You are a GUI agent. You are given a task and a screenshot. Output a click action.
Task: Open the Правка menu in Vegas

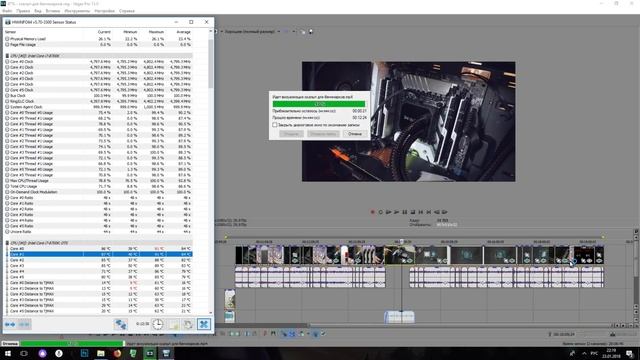coord(23,11)
